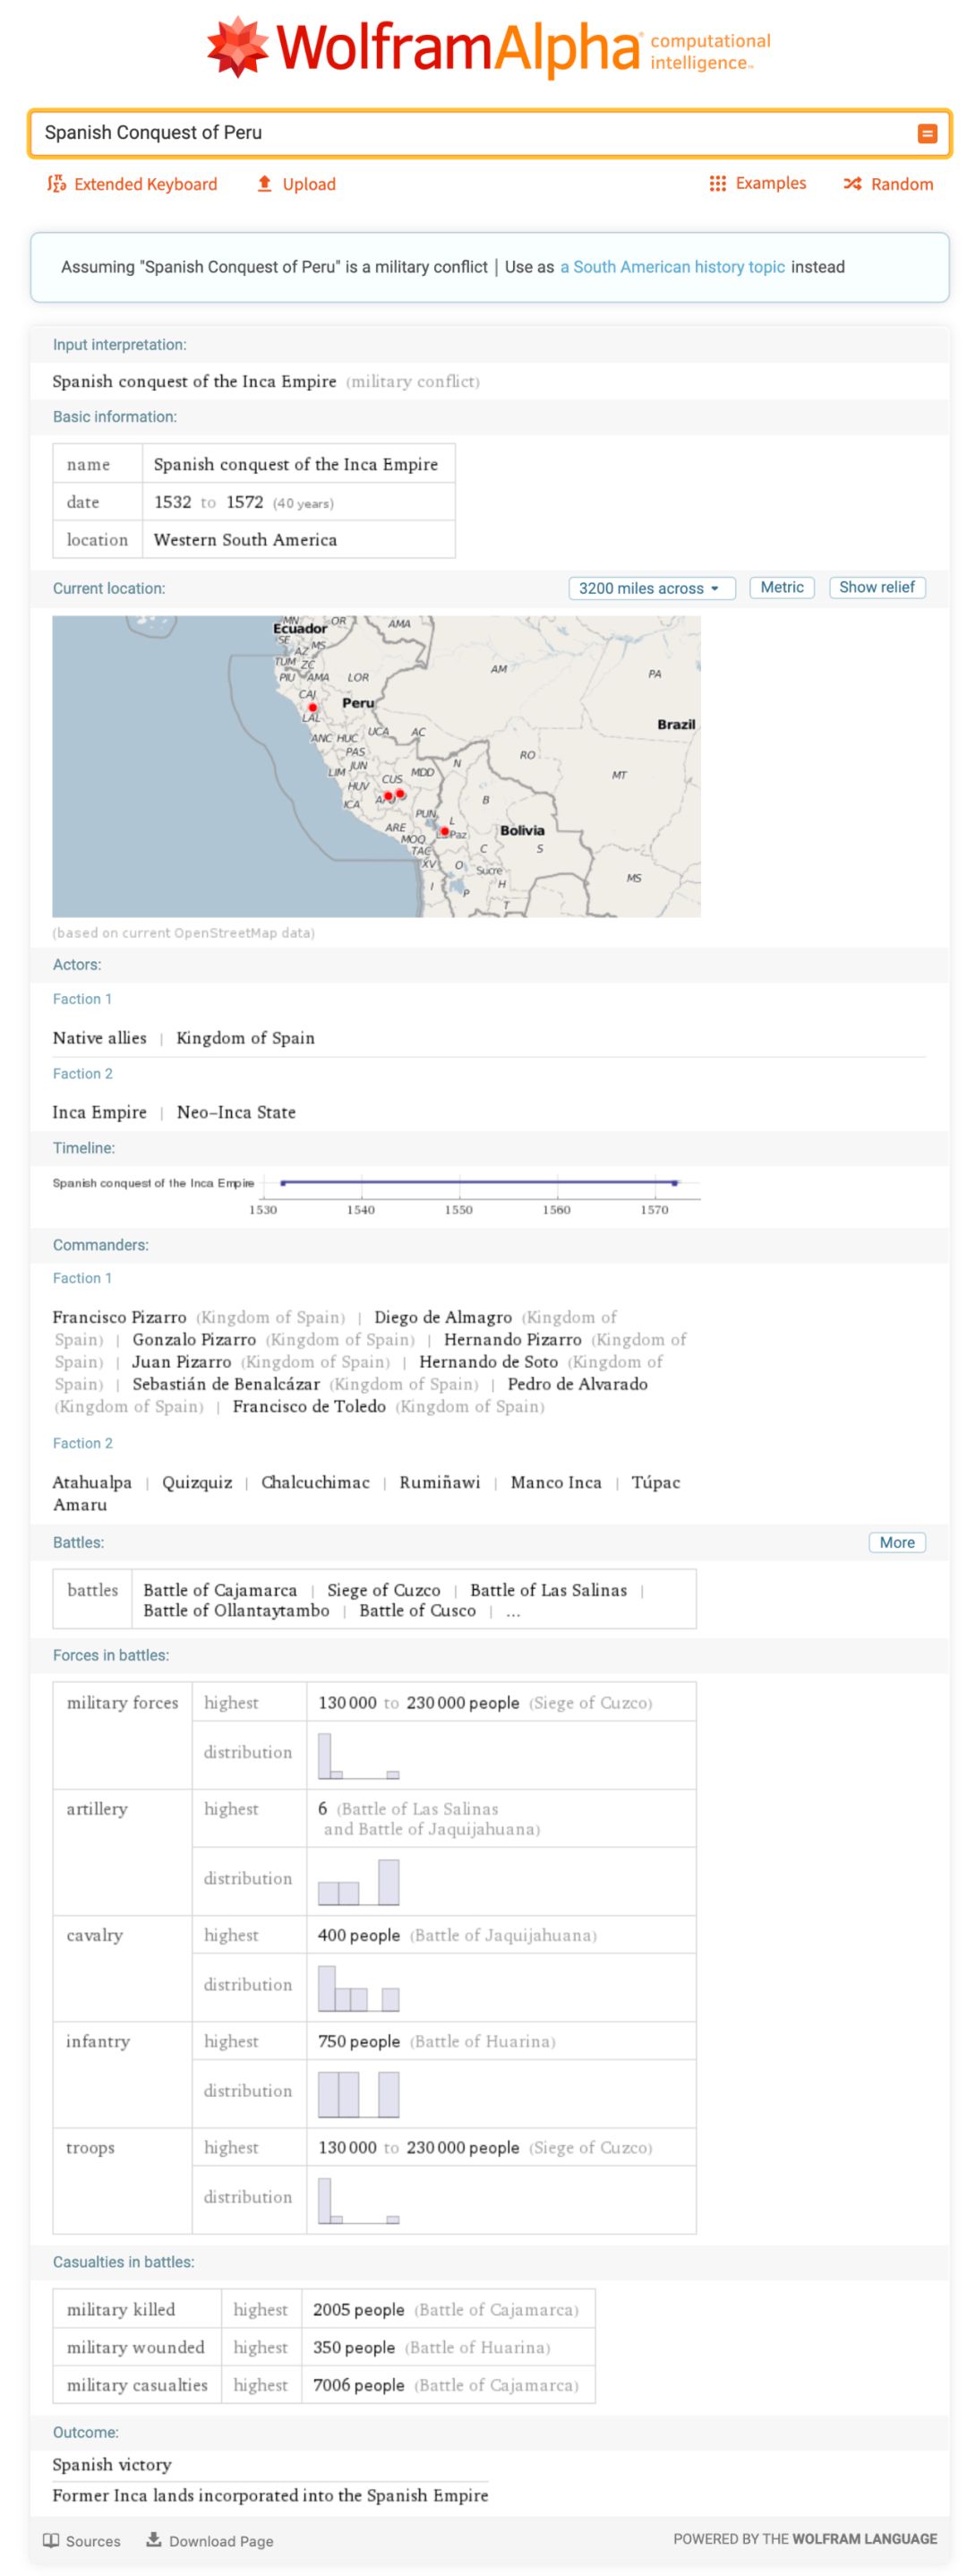Click '400 people' cavalry highest value

click(x=358, y=1935)
